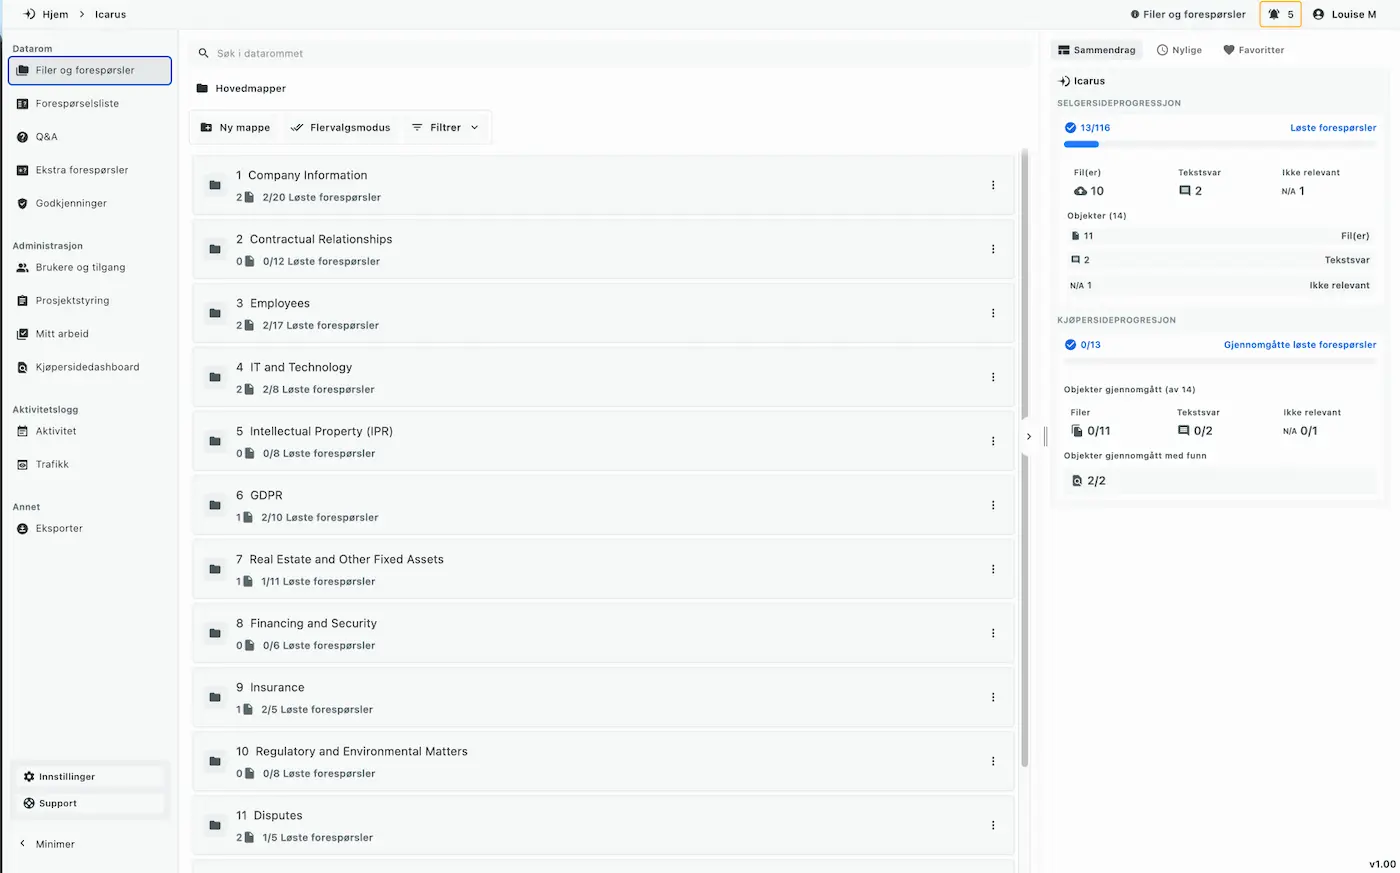This screenshot has width=1400, height=873.
Task: Open the Filtrer dropdown
Action: 445,127
